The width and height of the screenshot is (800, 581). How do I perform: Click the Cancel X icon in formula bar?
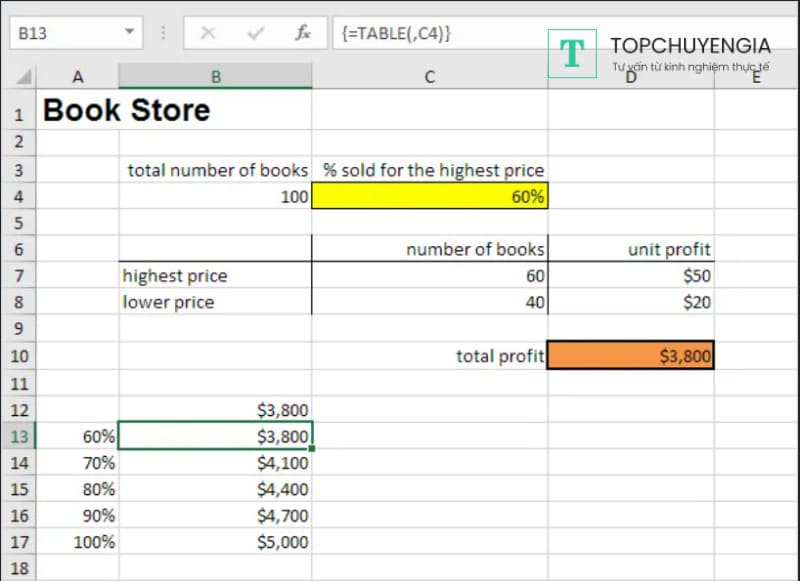pos(208,33)
